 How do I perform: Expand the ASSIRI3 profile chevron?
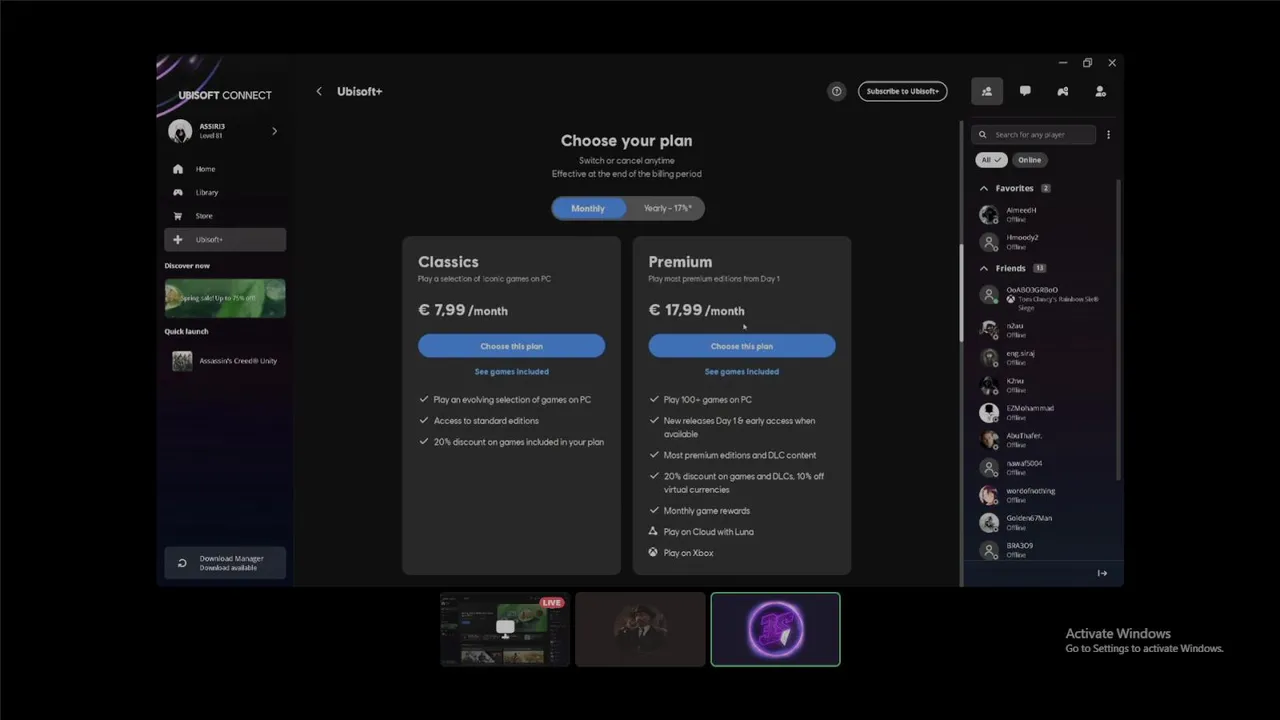point(274,131)
